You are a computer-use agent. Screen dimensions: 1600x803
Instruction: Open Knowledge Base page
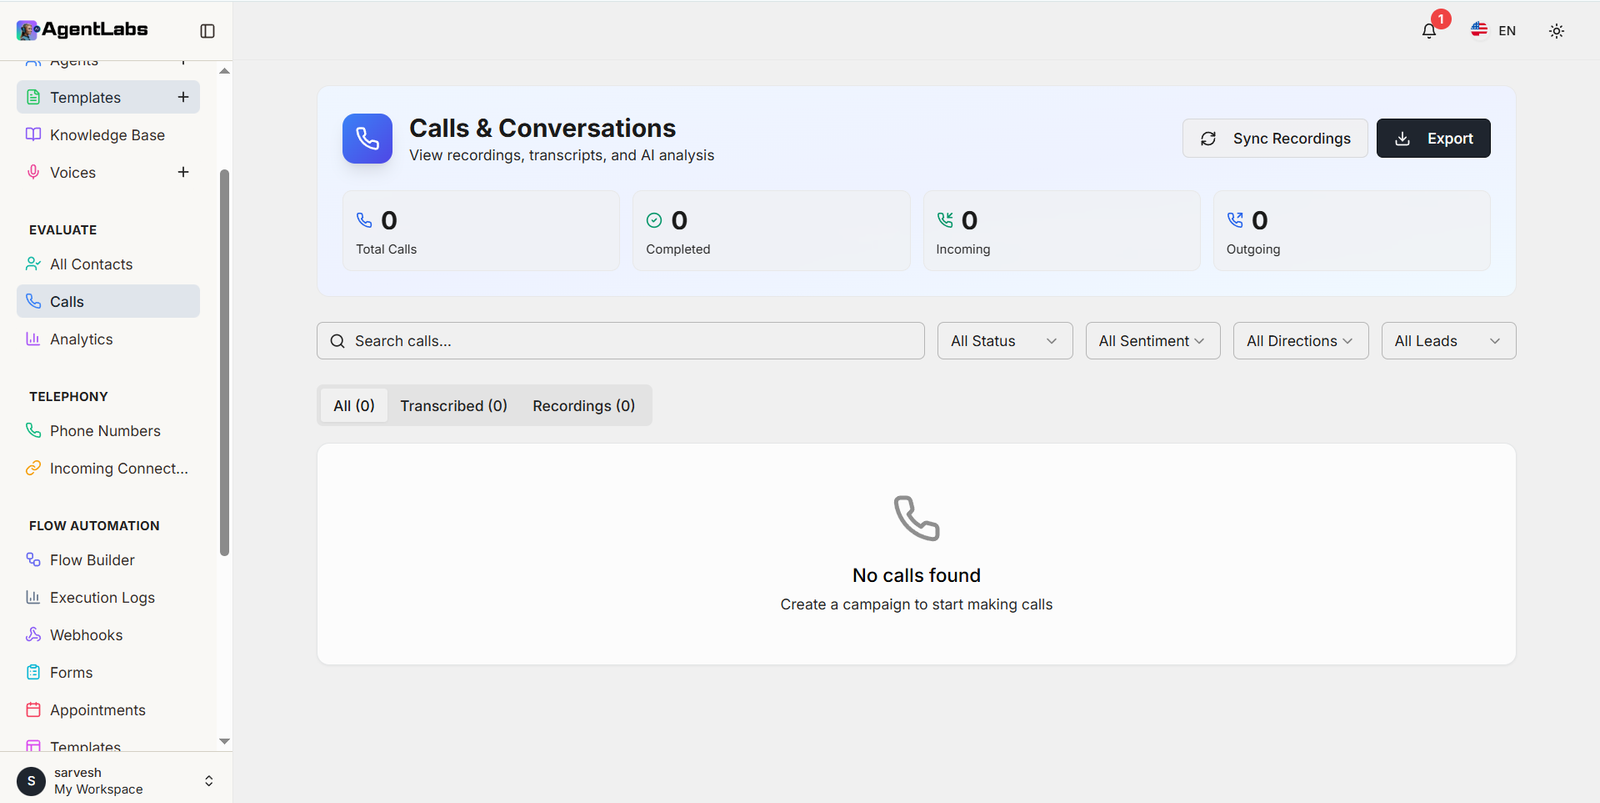tap(108, 135)
